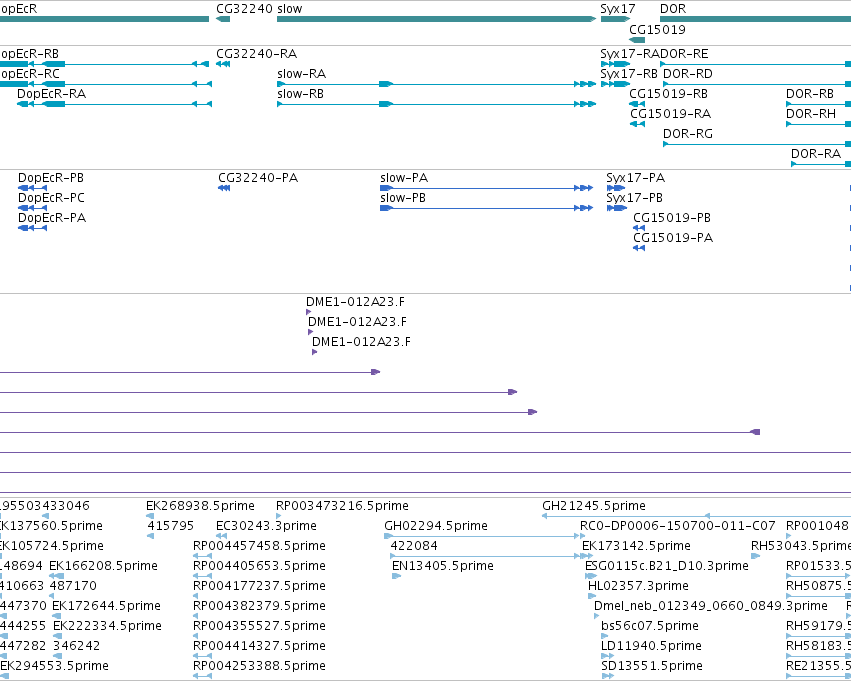Select EST RP004355527.5prime

point(259,627)
